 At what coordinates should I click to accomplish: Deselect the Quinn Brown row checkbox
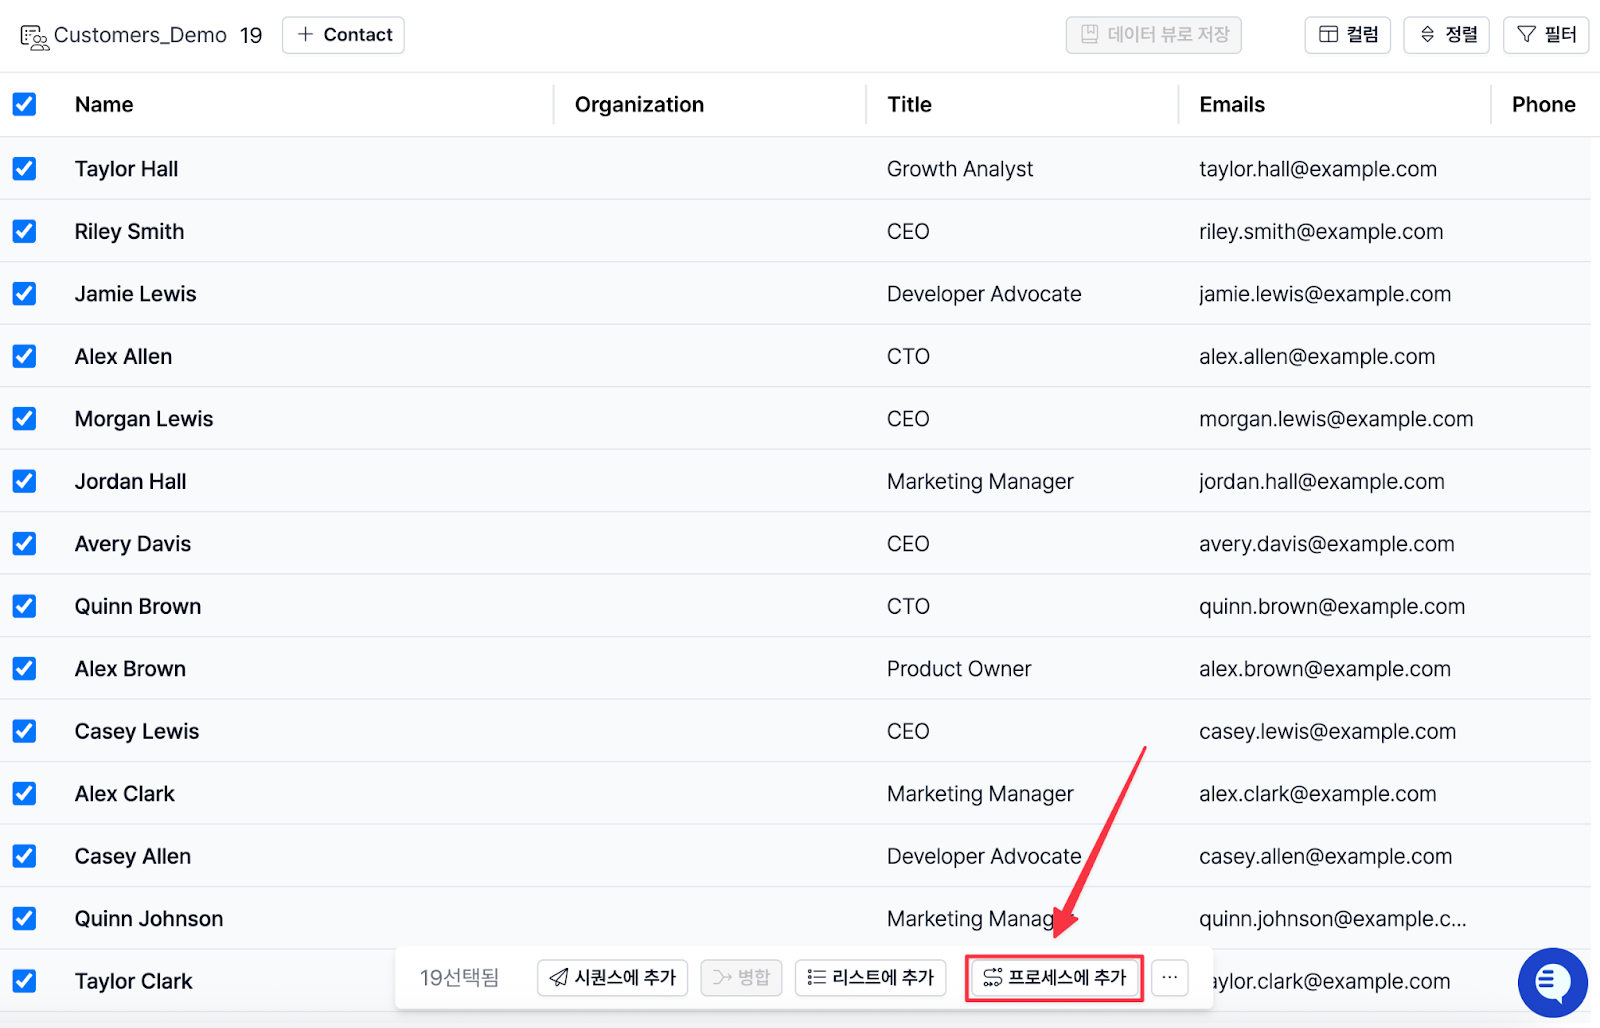(x=25, y=606)
